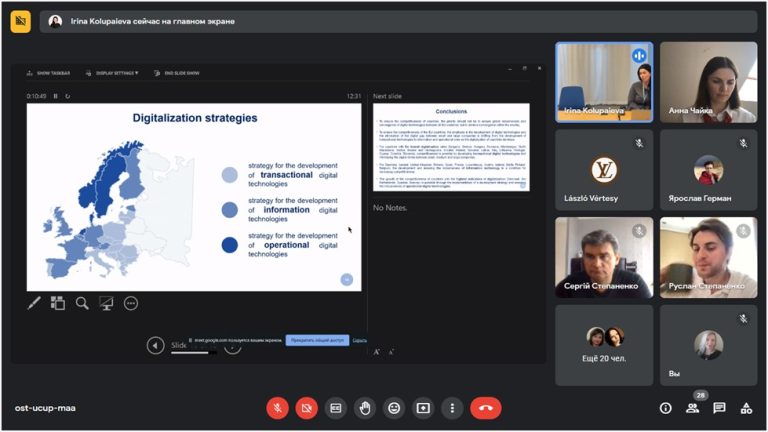The width and height of the screenshot is (768, 432).
Task: Select Ярослав Герман's participant tile
Action: (708, 170)
